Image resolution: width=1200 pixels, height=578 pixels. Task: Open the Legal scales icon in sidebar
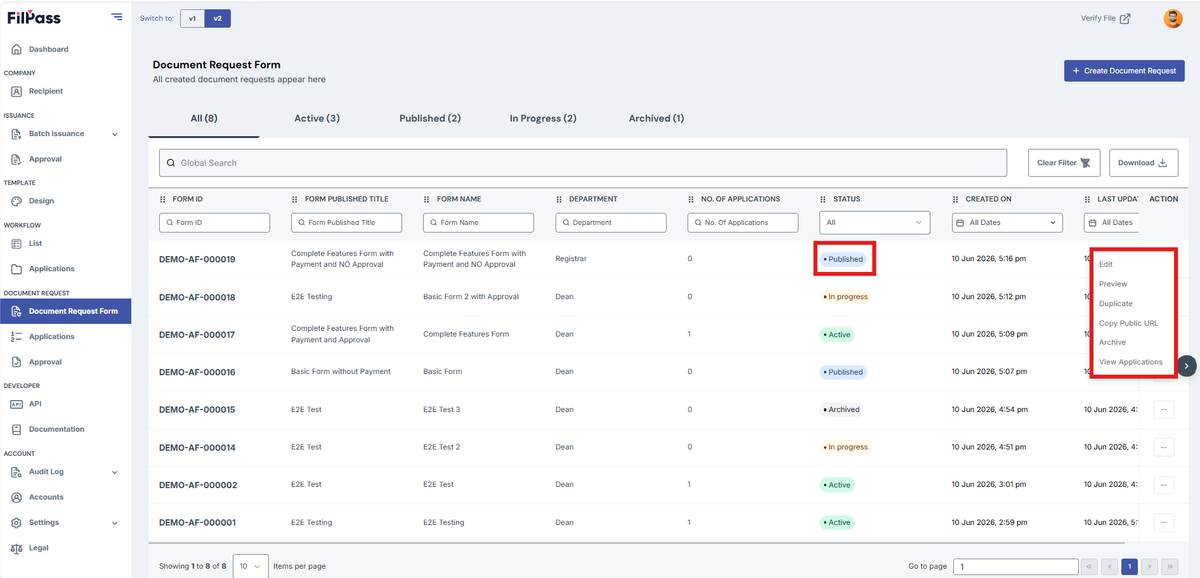click(16, 548)
